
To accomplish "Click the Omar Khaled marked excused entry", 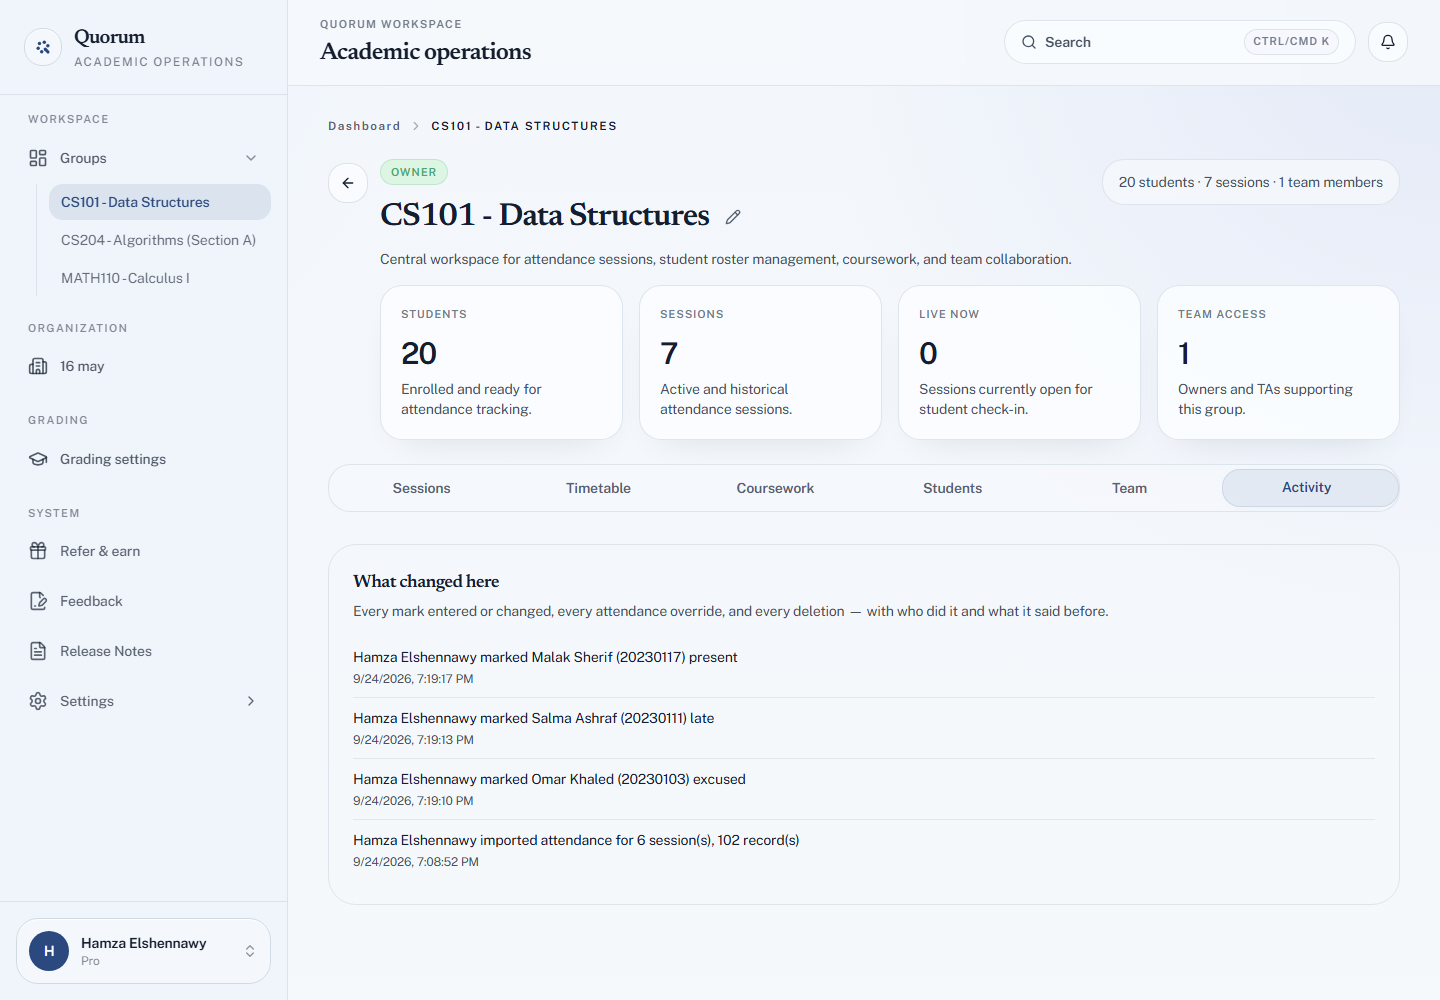I will click(864, 789).
